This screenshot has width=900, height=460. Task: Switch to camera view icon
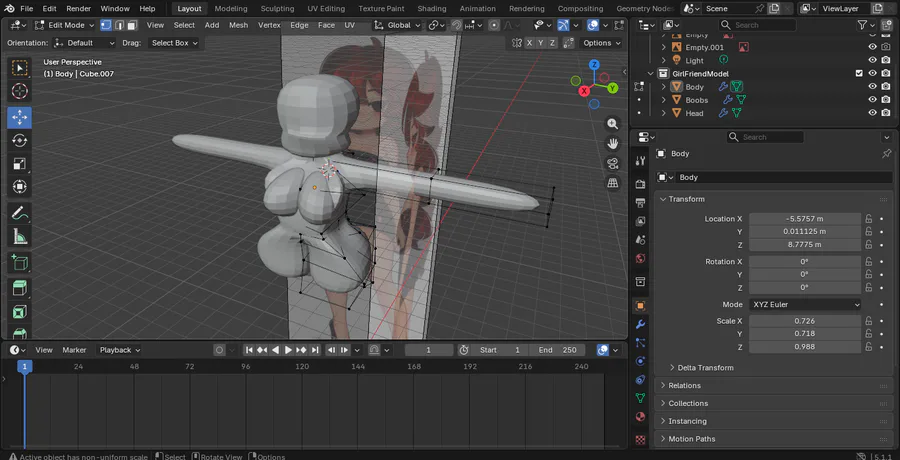pos(613,163)
